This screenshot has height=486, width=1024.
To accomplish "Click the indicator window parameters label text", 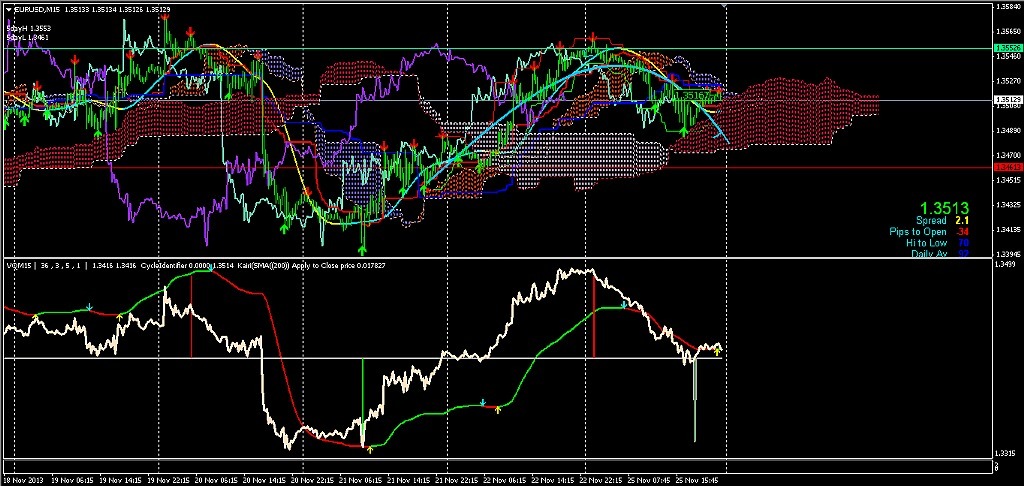I will point(195,266).
